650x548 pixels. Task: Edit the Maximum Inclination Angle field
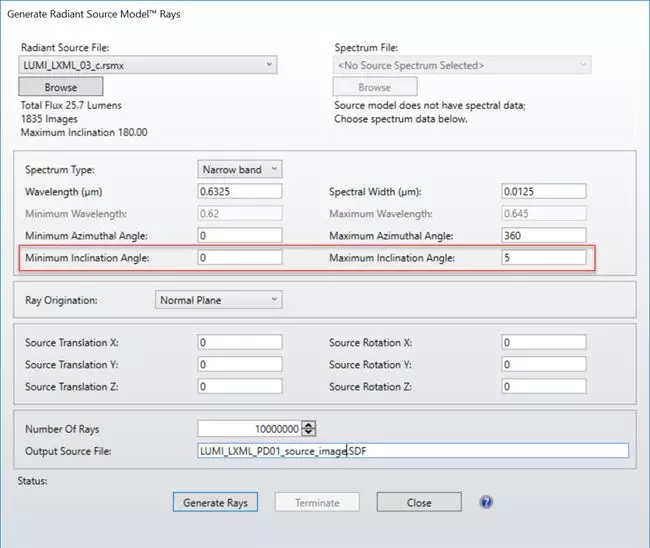[x=543, y=257]
